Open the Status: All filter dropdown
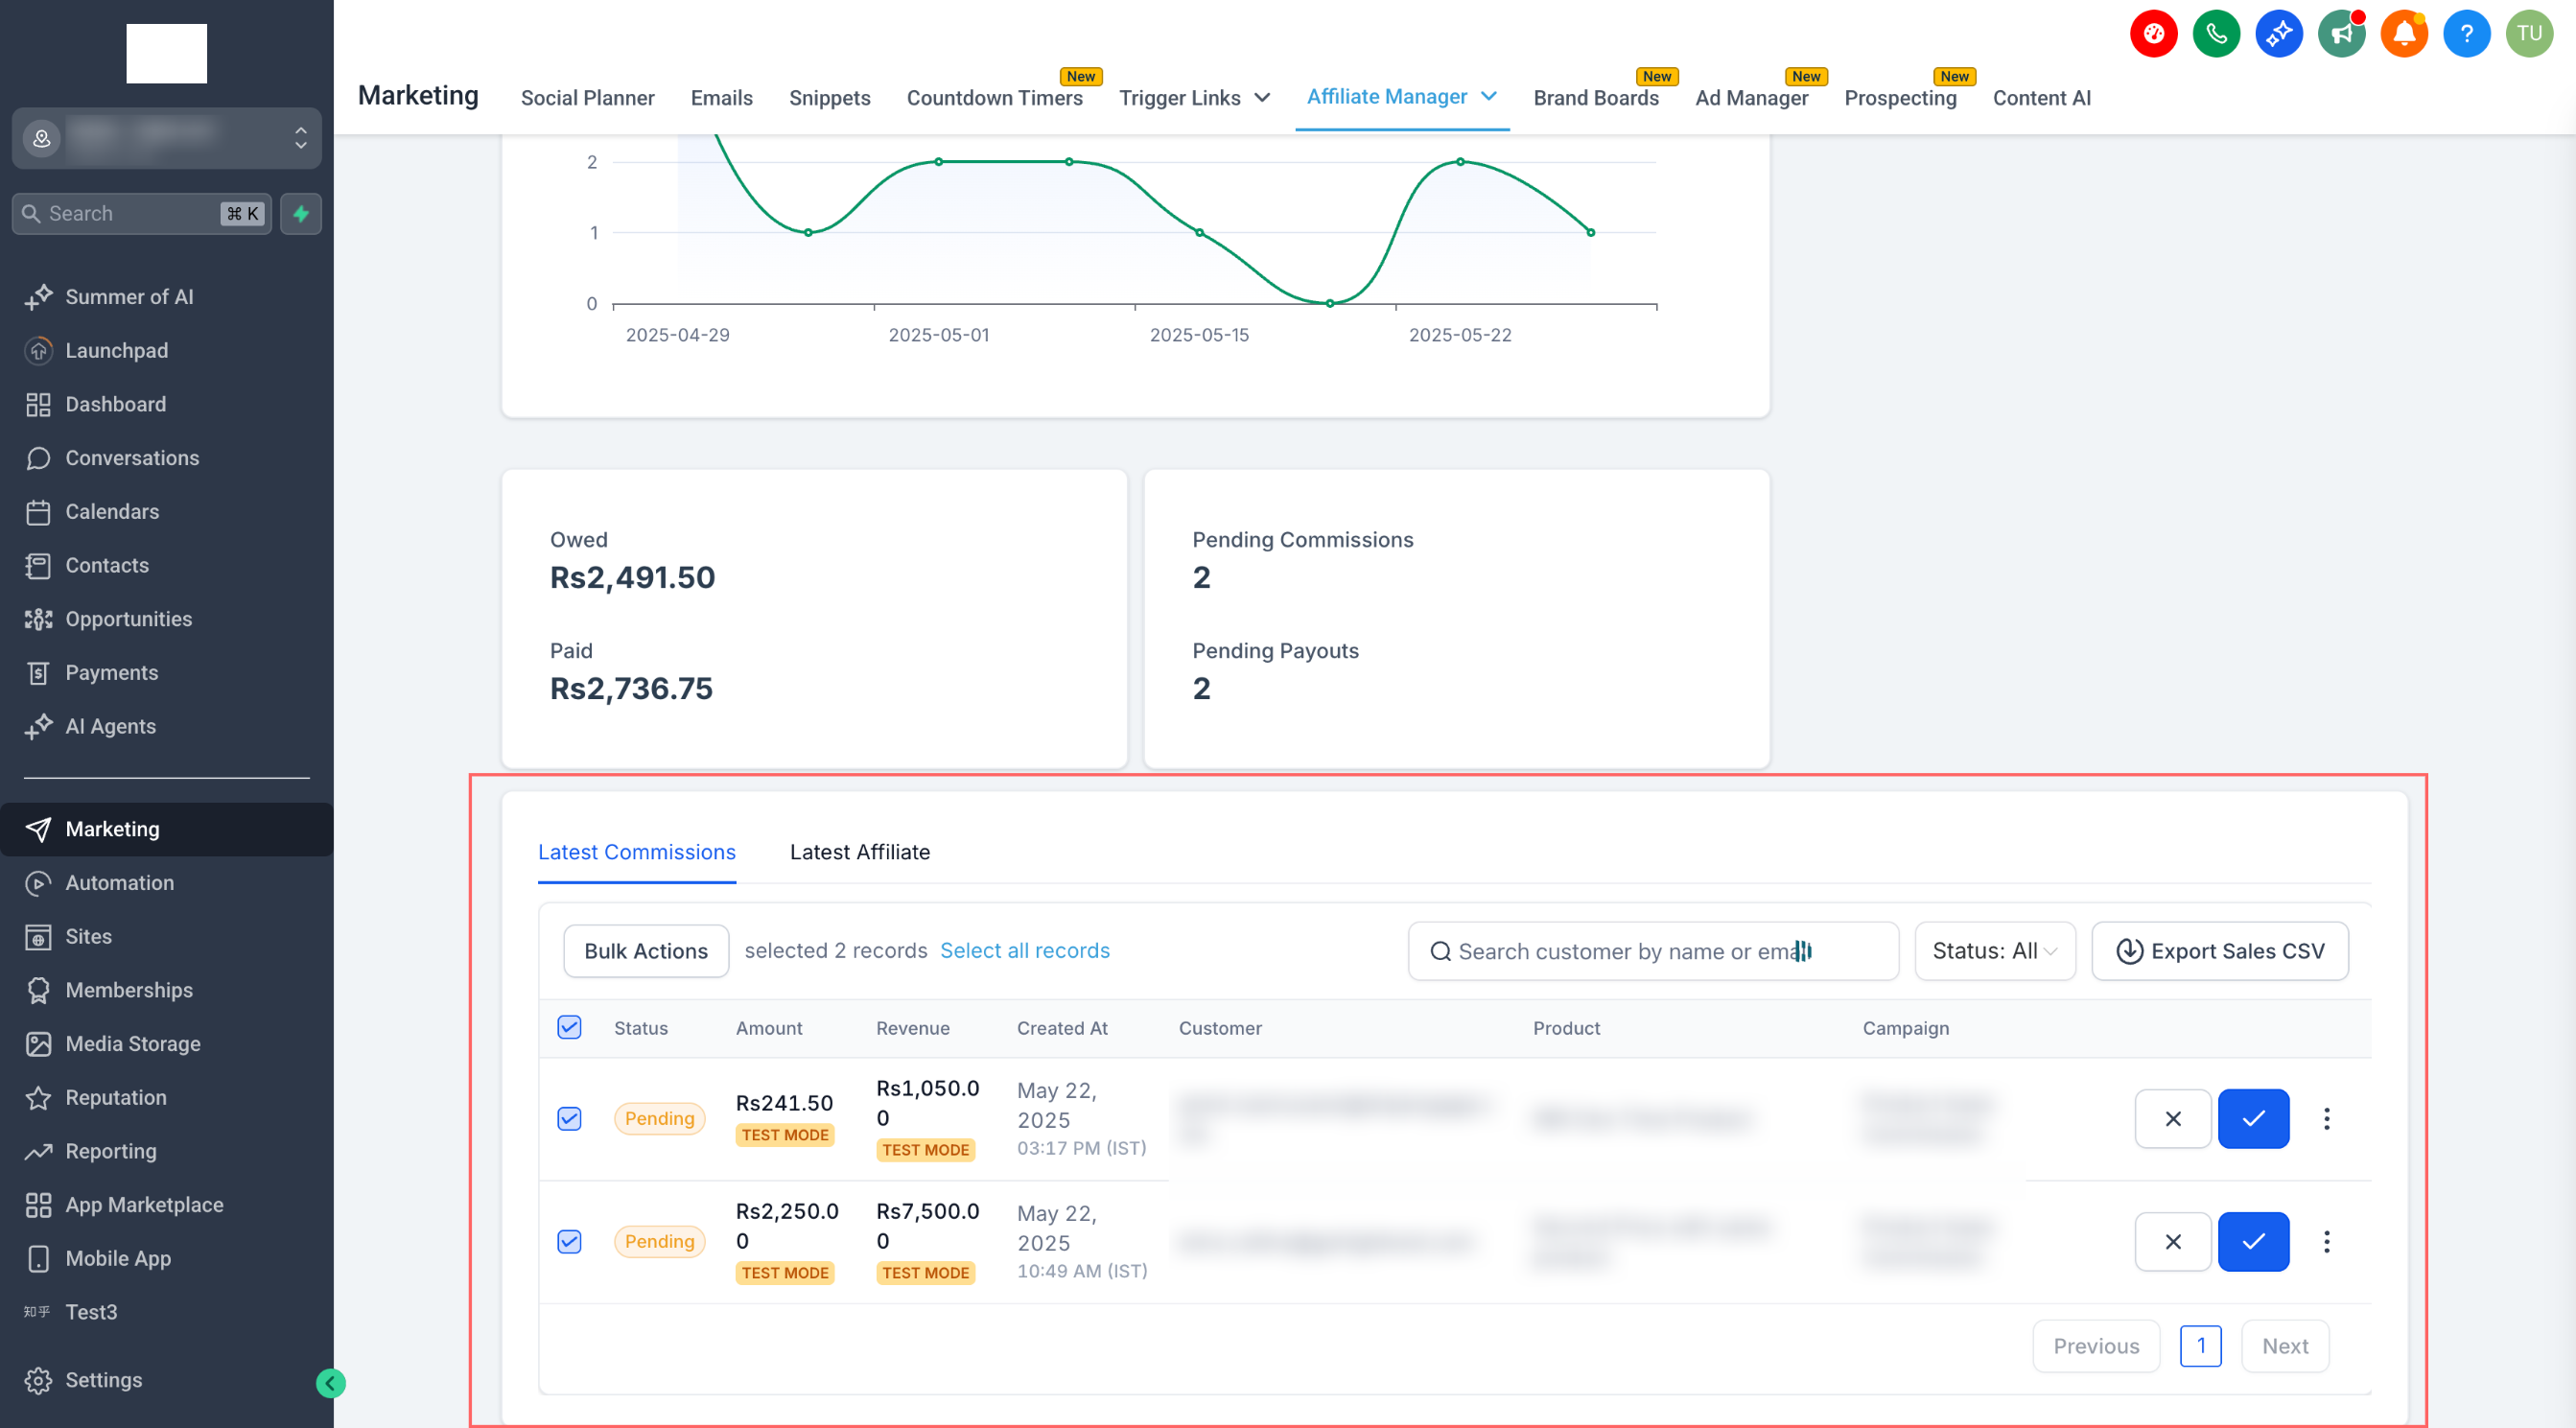 tap(1994, 950)
